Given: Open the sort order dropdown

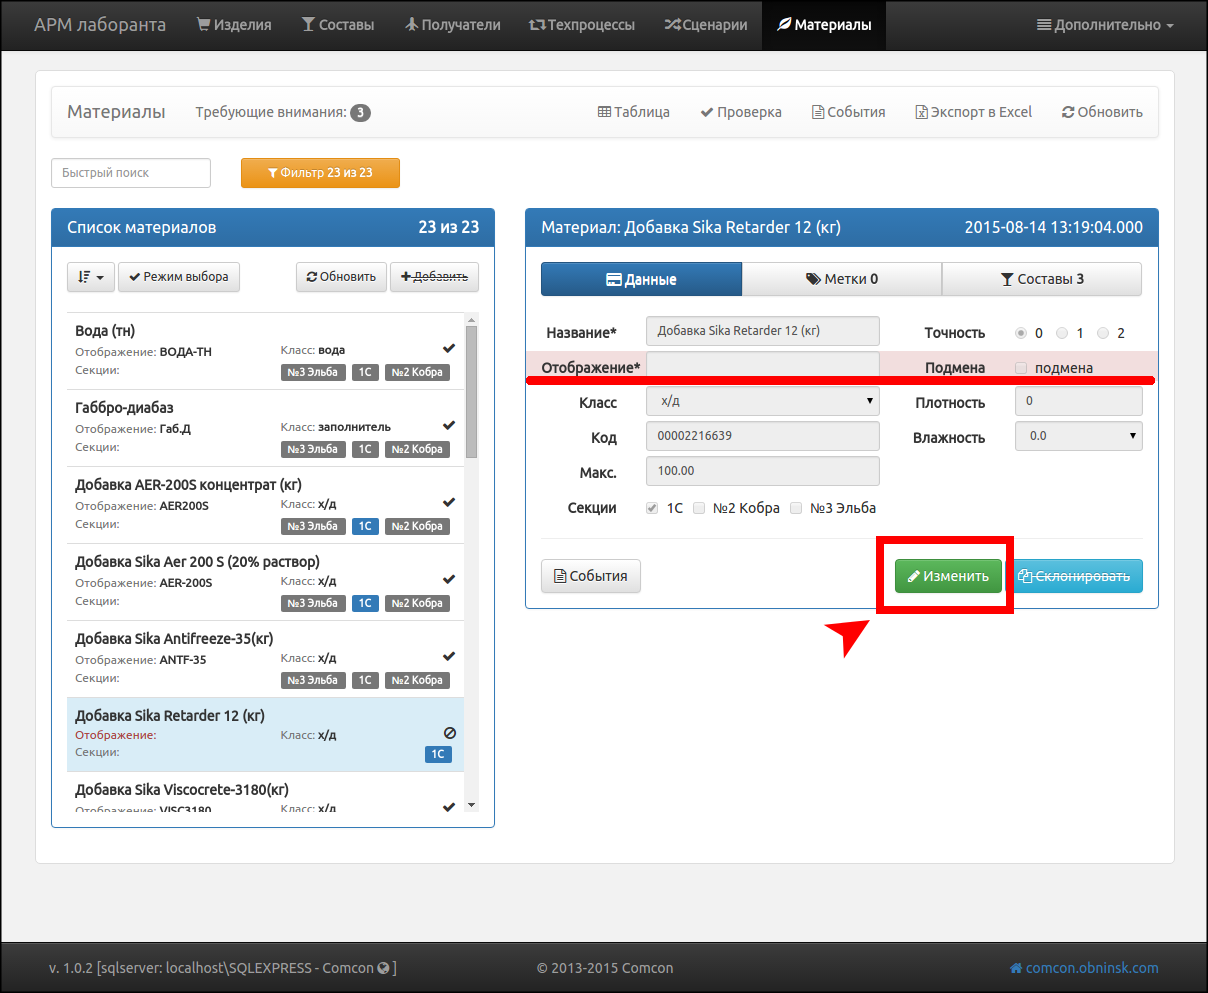Looking at the screenshot, I should [x=91, y=277].
